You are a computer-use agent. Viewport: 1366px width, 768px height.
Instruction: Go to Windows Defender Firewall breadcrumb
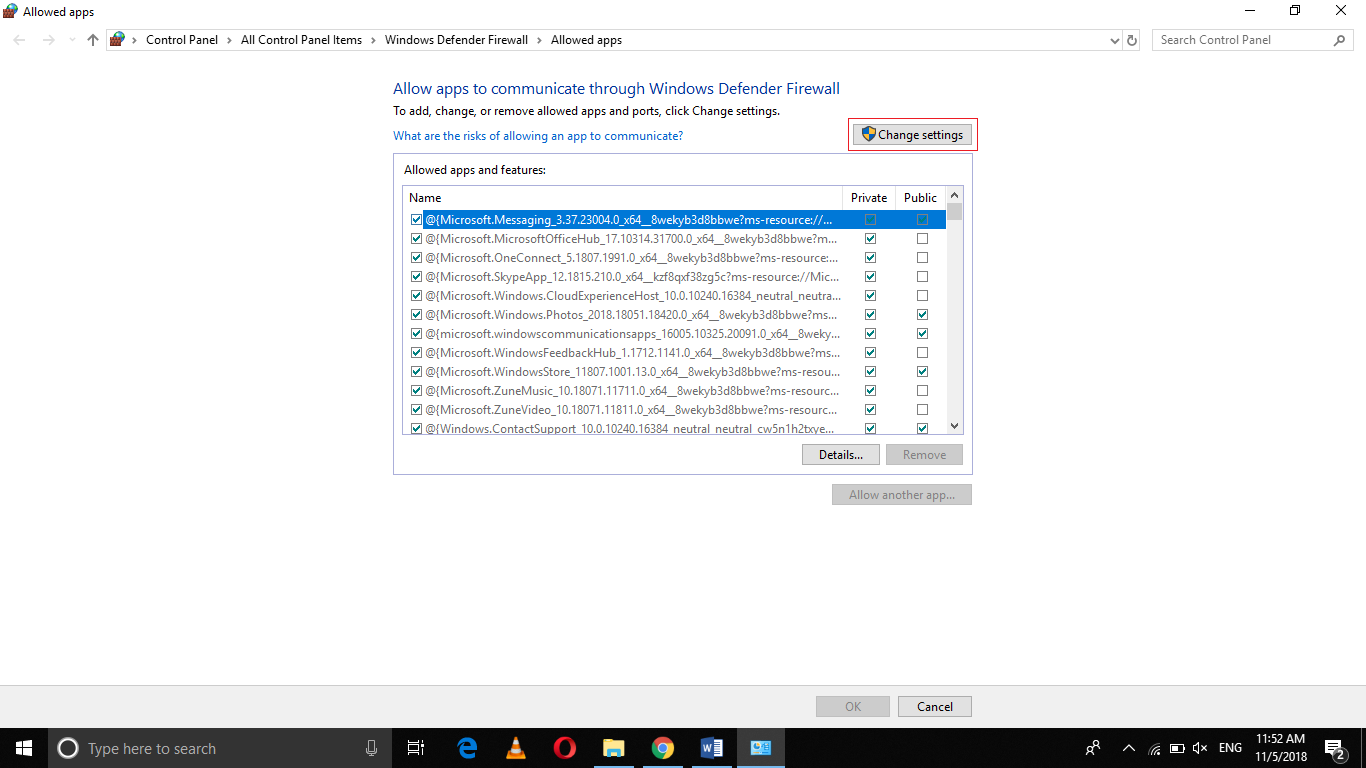click(456, 39)
